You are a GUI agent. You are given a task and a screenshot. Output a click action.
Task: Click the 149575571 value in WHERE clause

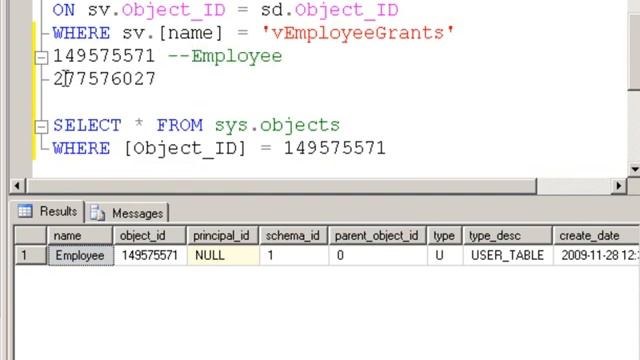(x=335, y=148)
